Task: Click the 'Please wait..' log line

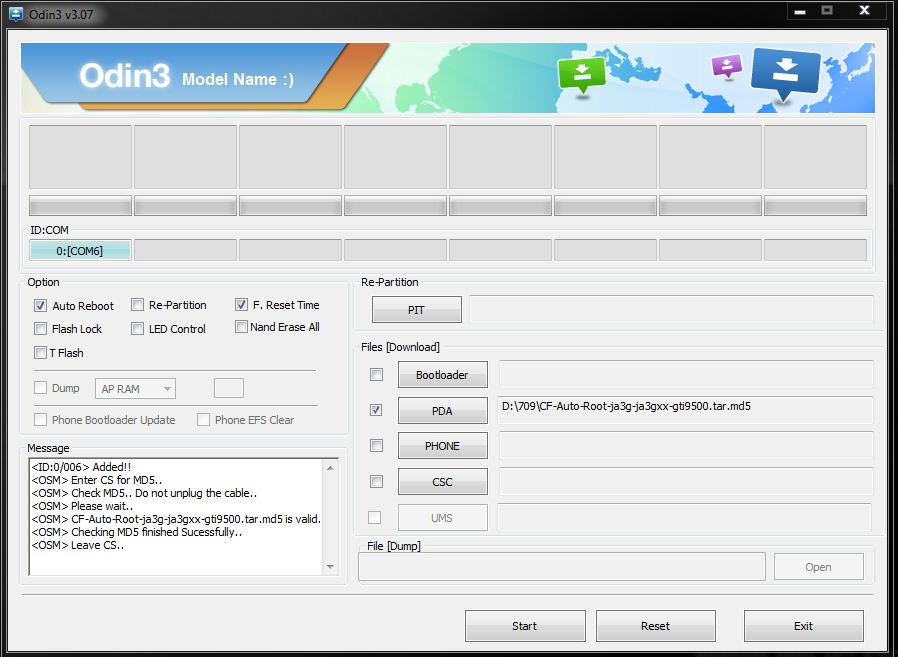Action: point(82,506)
